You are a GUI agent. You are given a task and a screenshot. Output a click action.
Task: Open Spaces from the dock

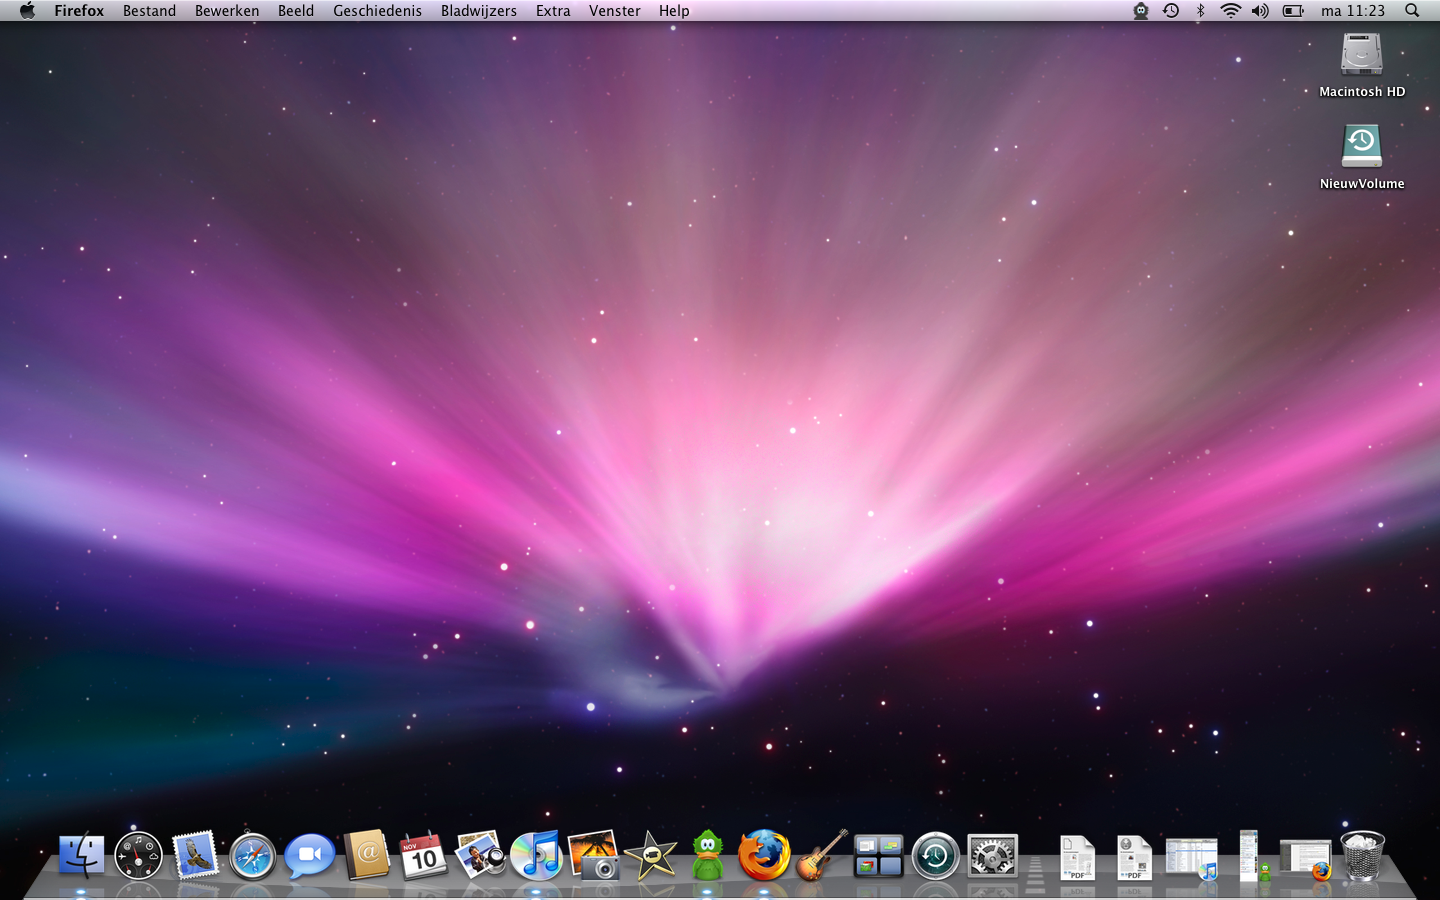[x=878, y=857]
